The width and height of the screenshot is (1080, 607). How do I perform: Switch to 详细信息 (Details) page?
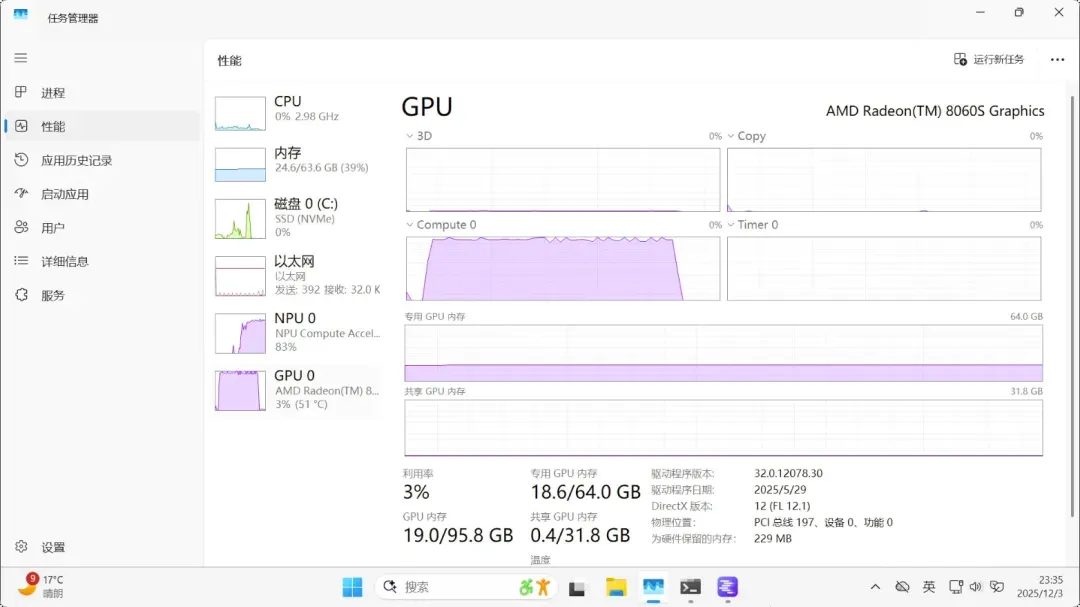pos(65,261)
